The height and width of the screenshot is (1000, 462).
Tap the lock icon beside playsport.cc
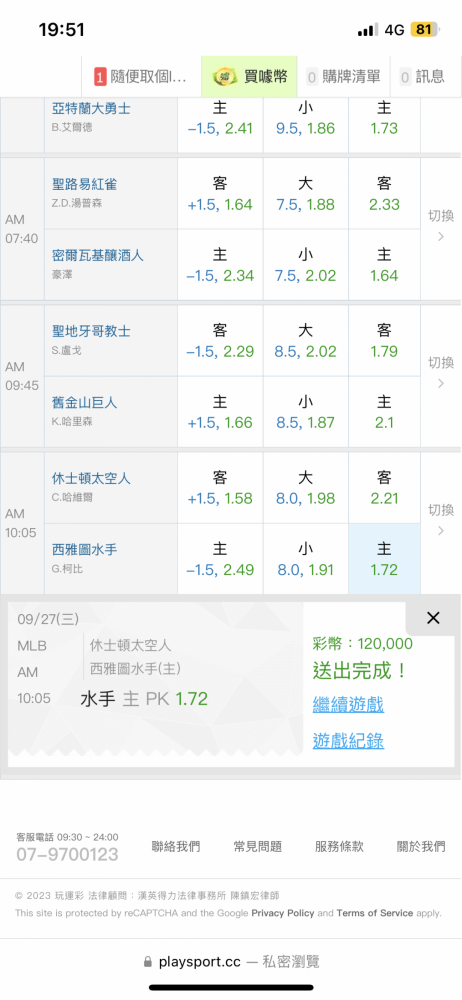pos(148,961)
